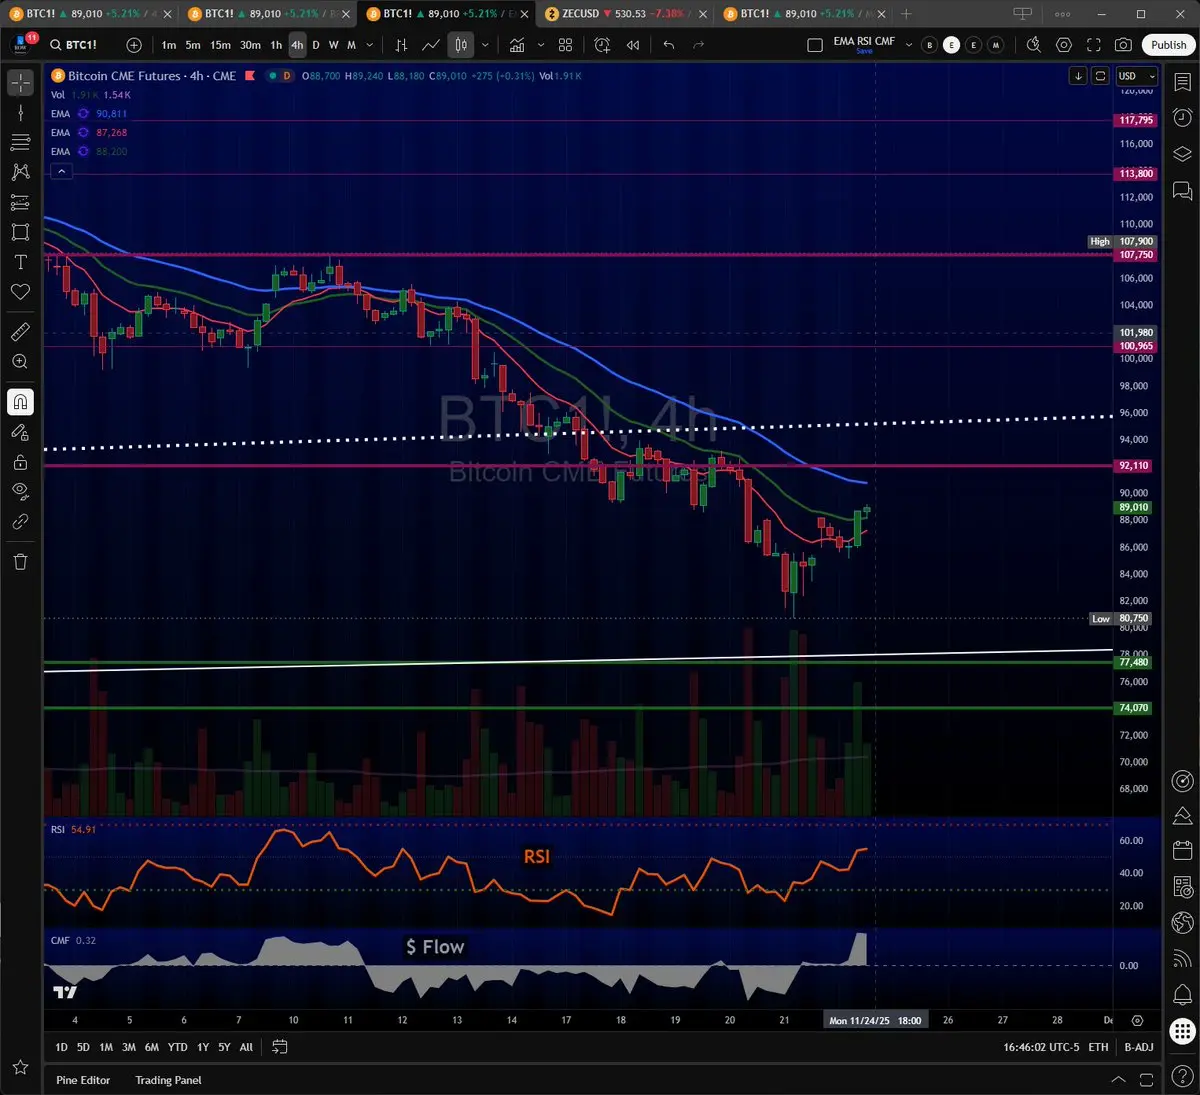Toggle the M layout button
1200x1095 pixels.
click(x=995, y=45)
